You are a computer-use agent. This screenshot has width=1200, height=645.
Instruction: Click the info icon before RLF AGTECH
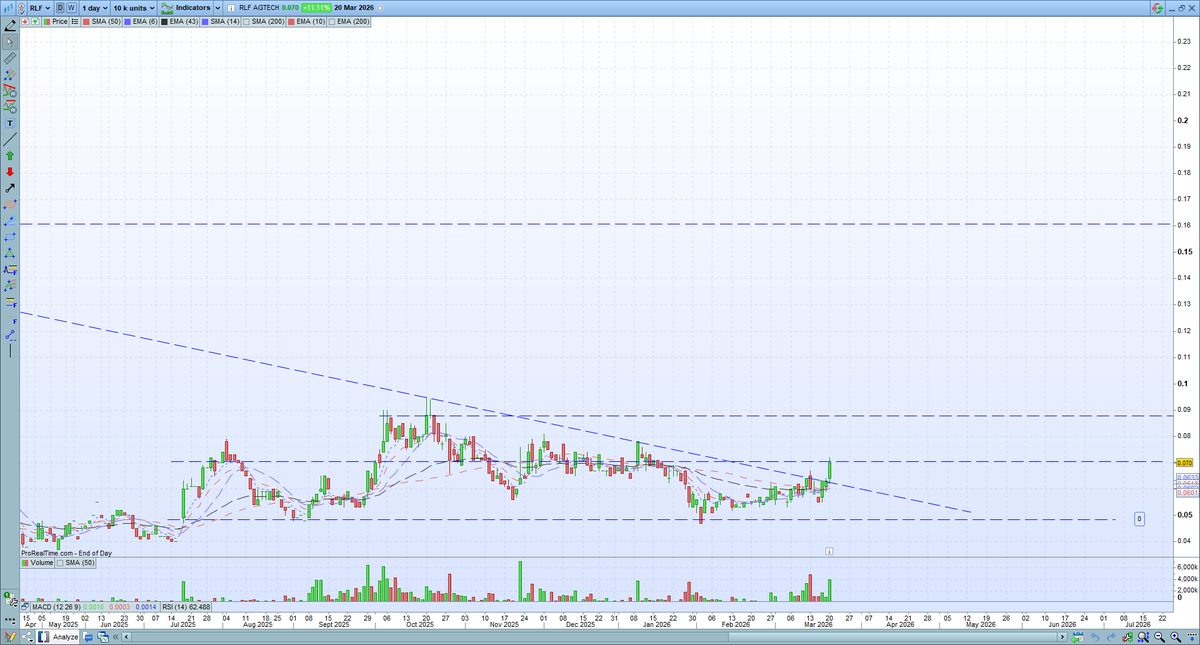(229, 8)
